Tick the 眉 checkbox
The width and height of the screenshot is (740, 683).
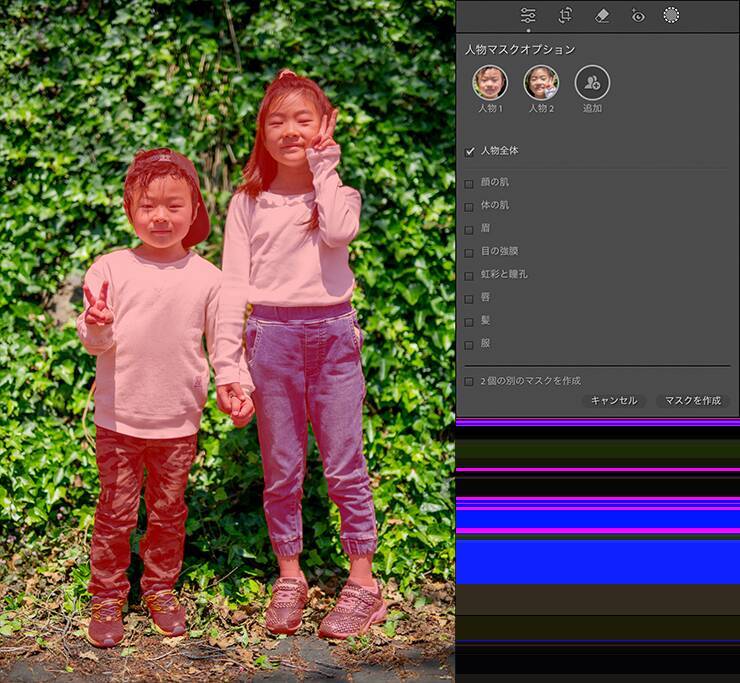pos(469,229)
